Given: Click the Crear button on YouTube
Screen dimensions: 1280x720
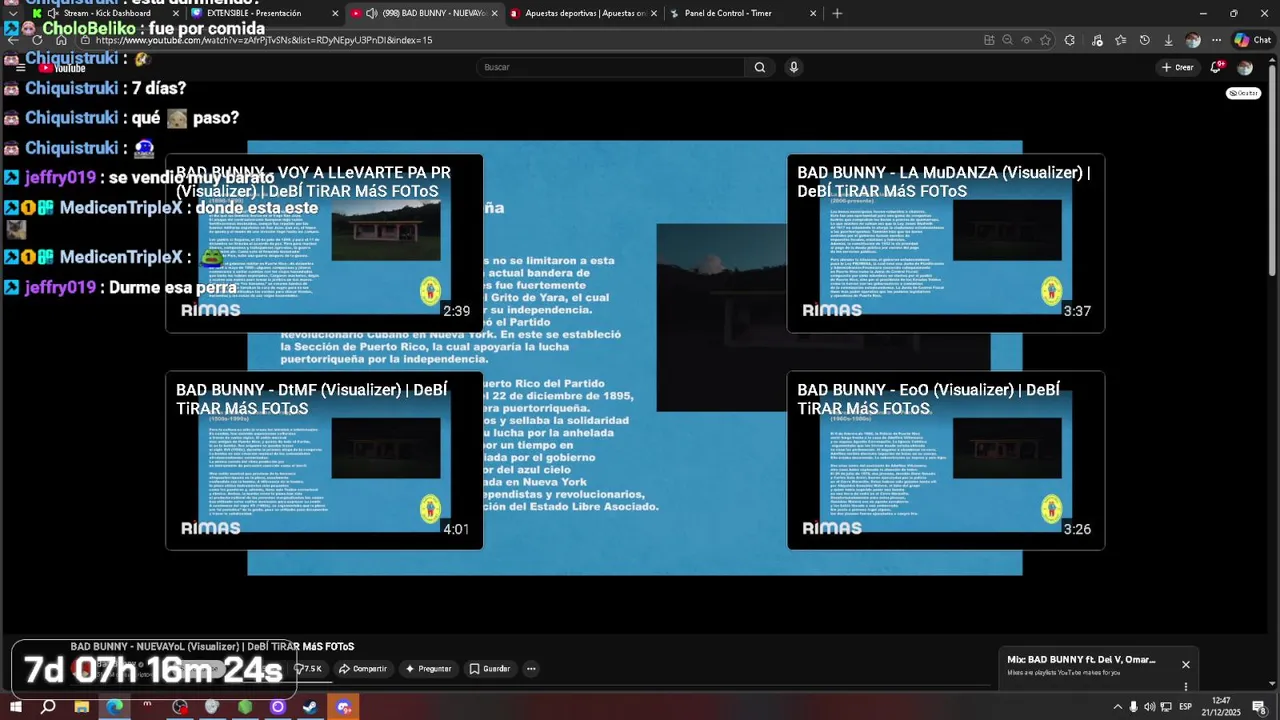Looking at the screenshot, I should tap(1177, 67).
